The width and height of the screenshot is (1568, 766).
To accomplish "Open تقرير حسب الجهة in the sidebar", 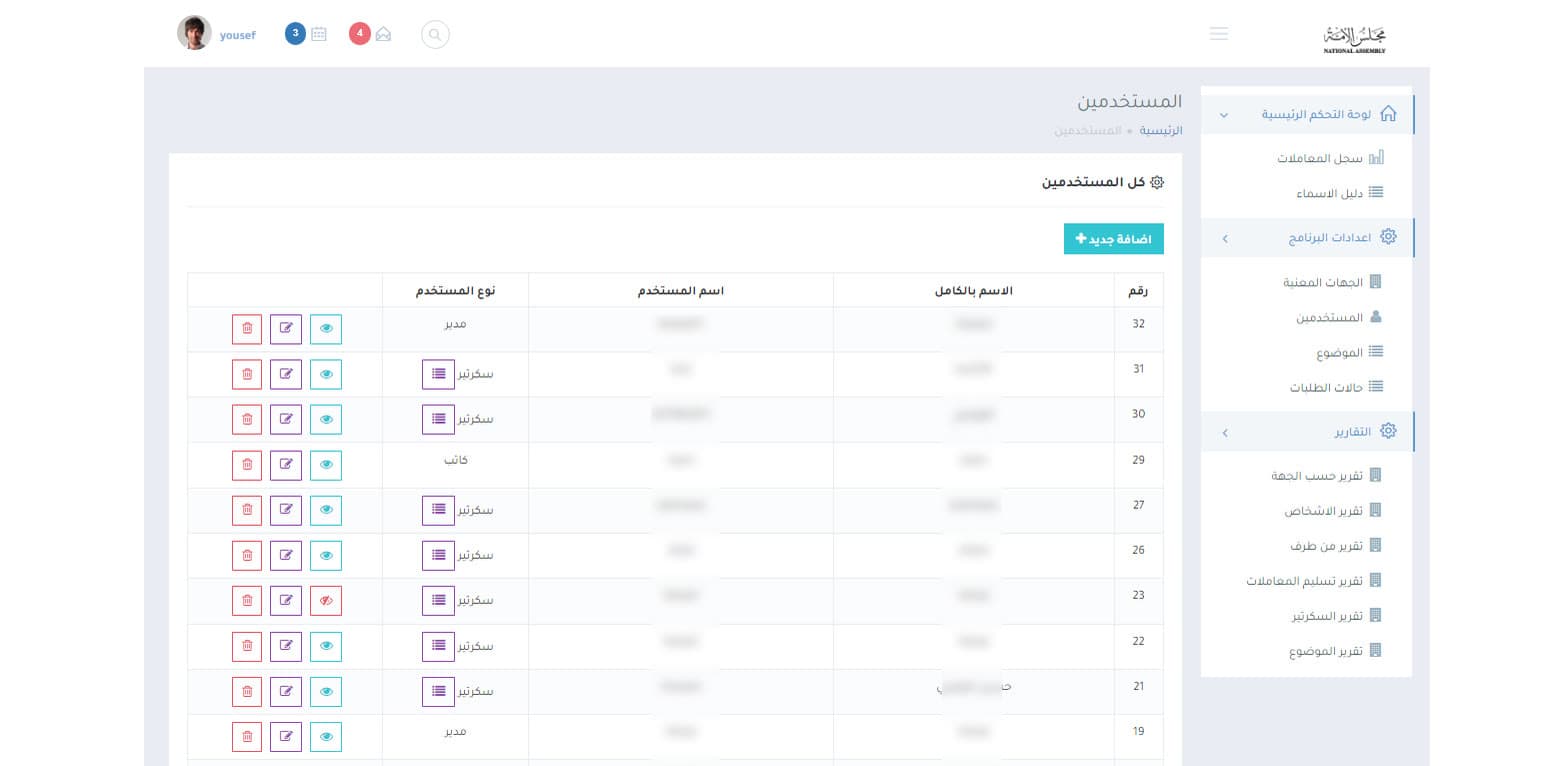I will coord(1326,475).
